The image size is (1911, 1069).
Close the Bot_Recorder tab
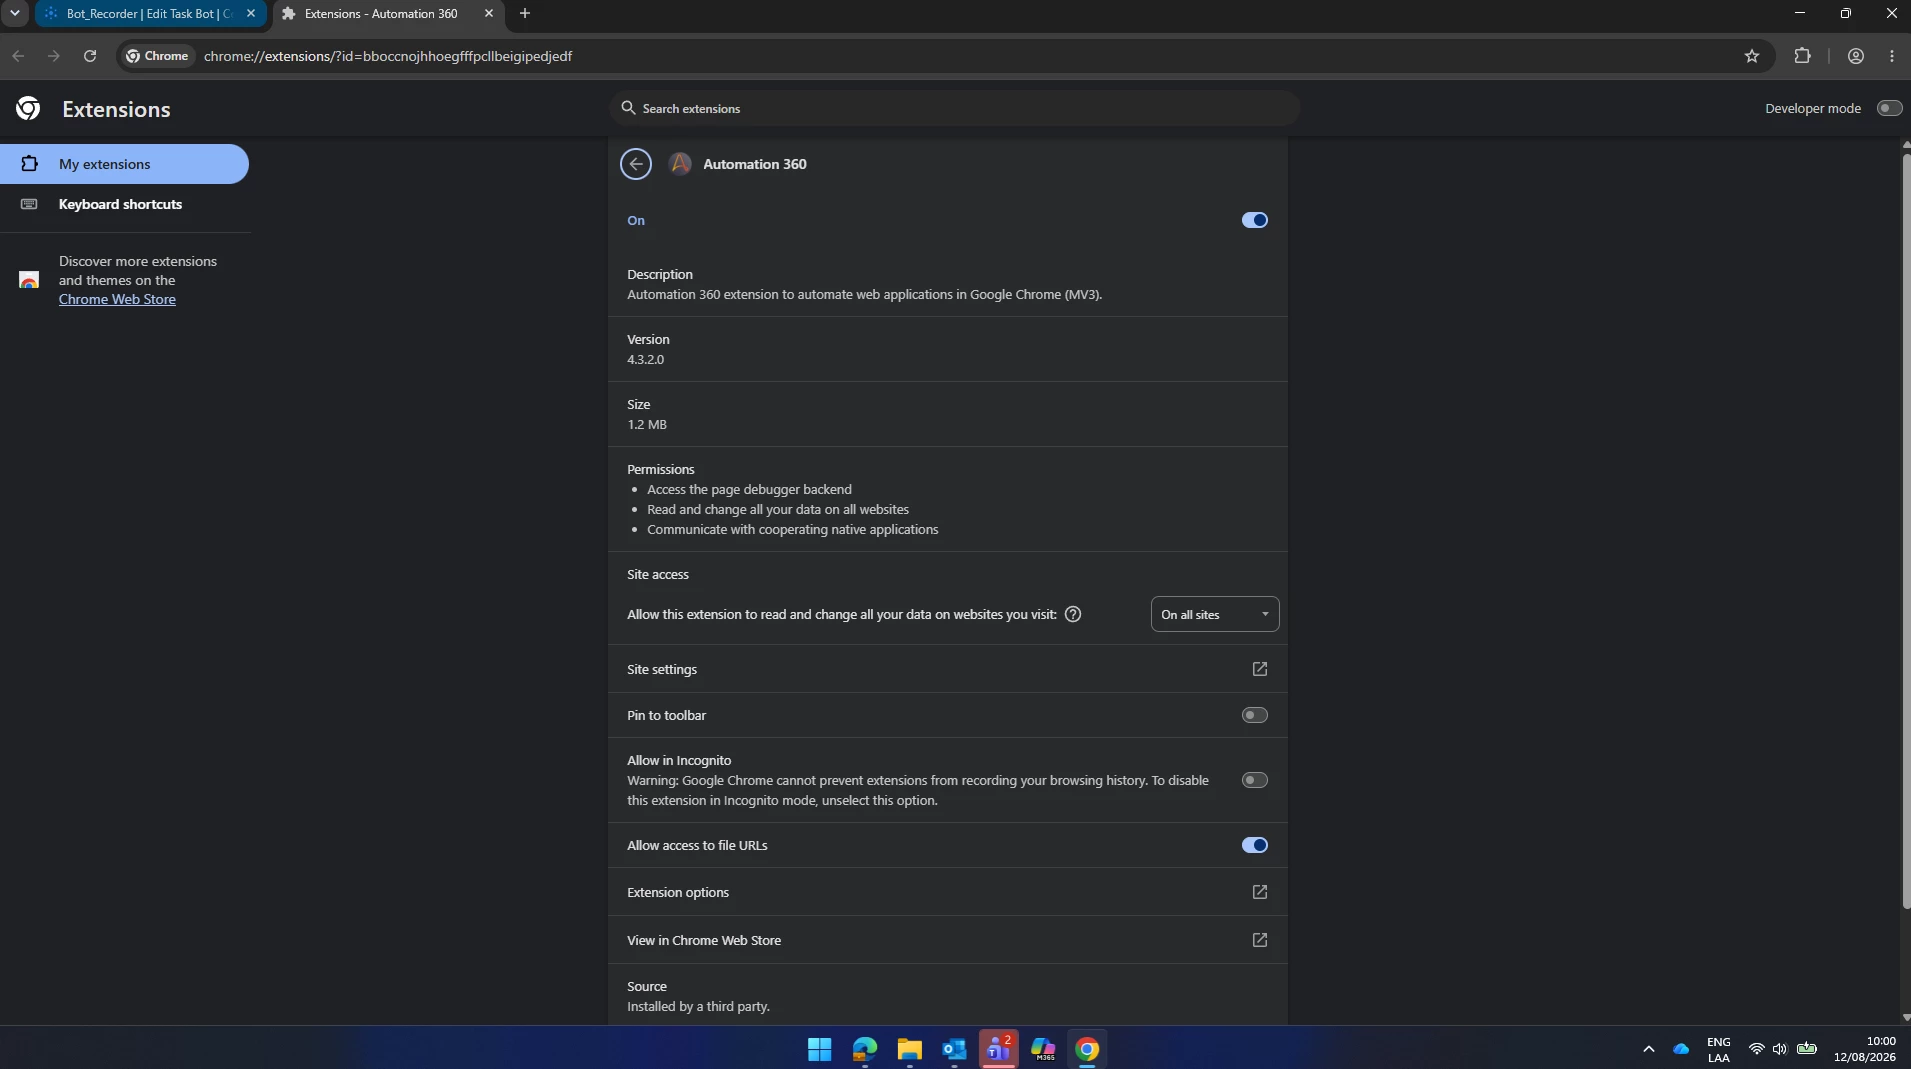click(251, 13)
